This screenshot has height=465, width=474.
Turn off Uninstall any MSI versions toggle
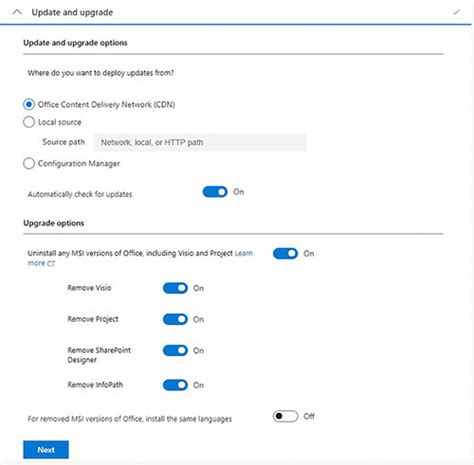click(x=285, y=254)
